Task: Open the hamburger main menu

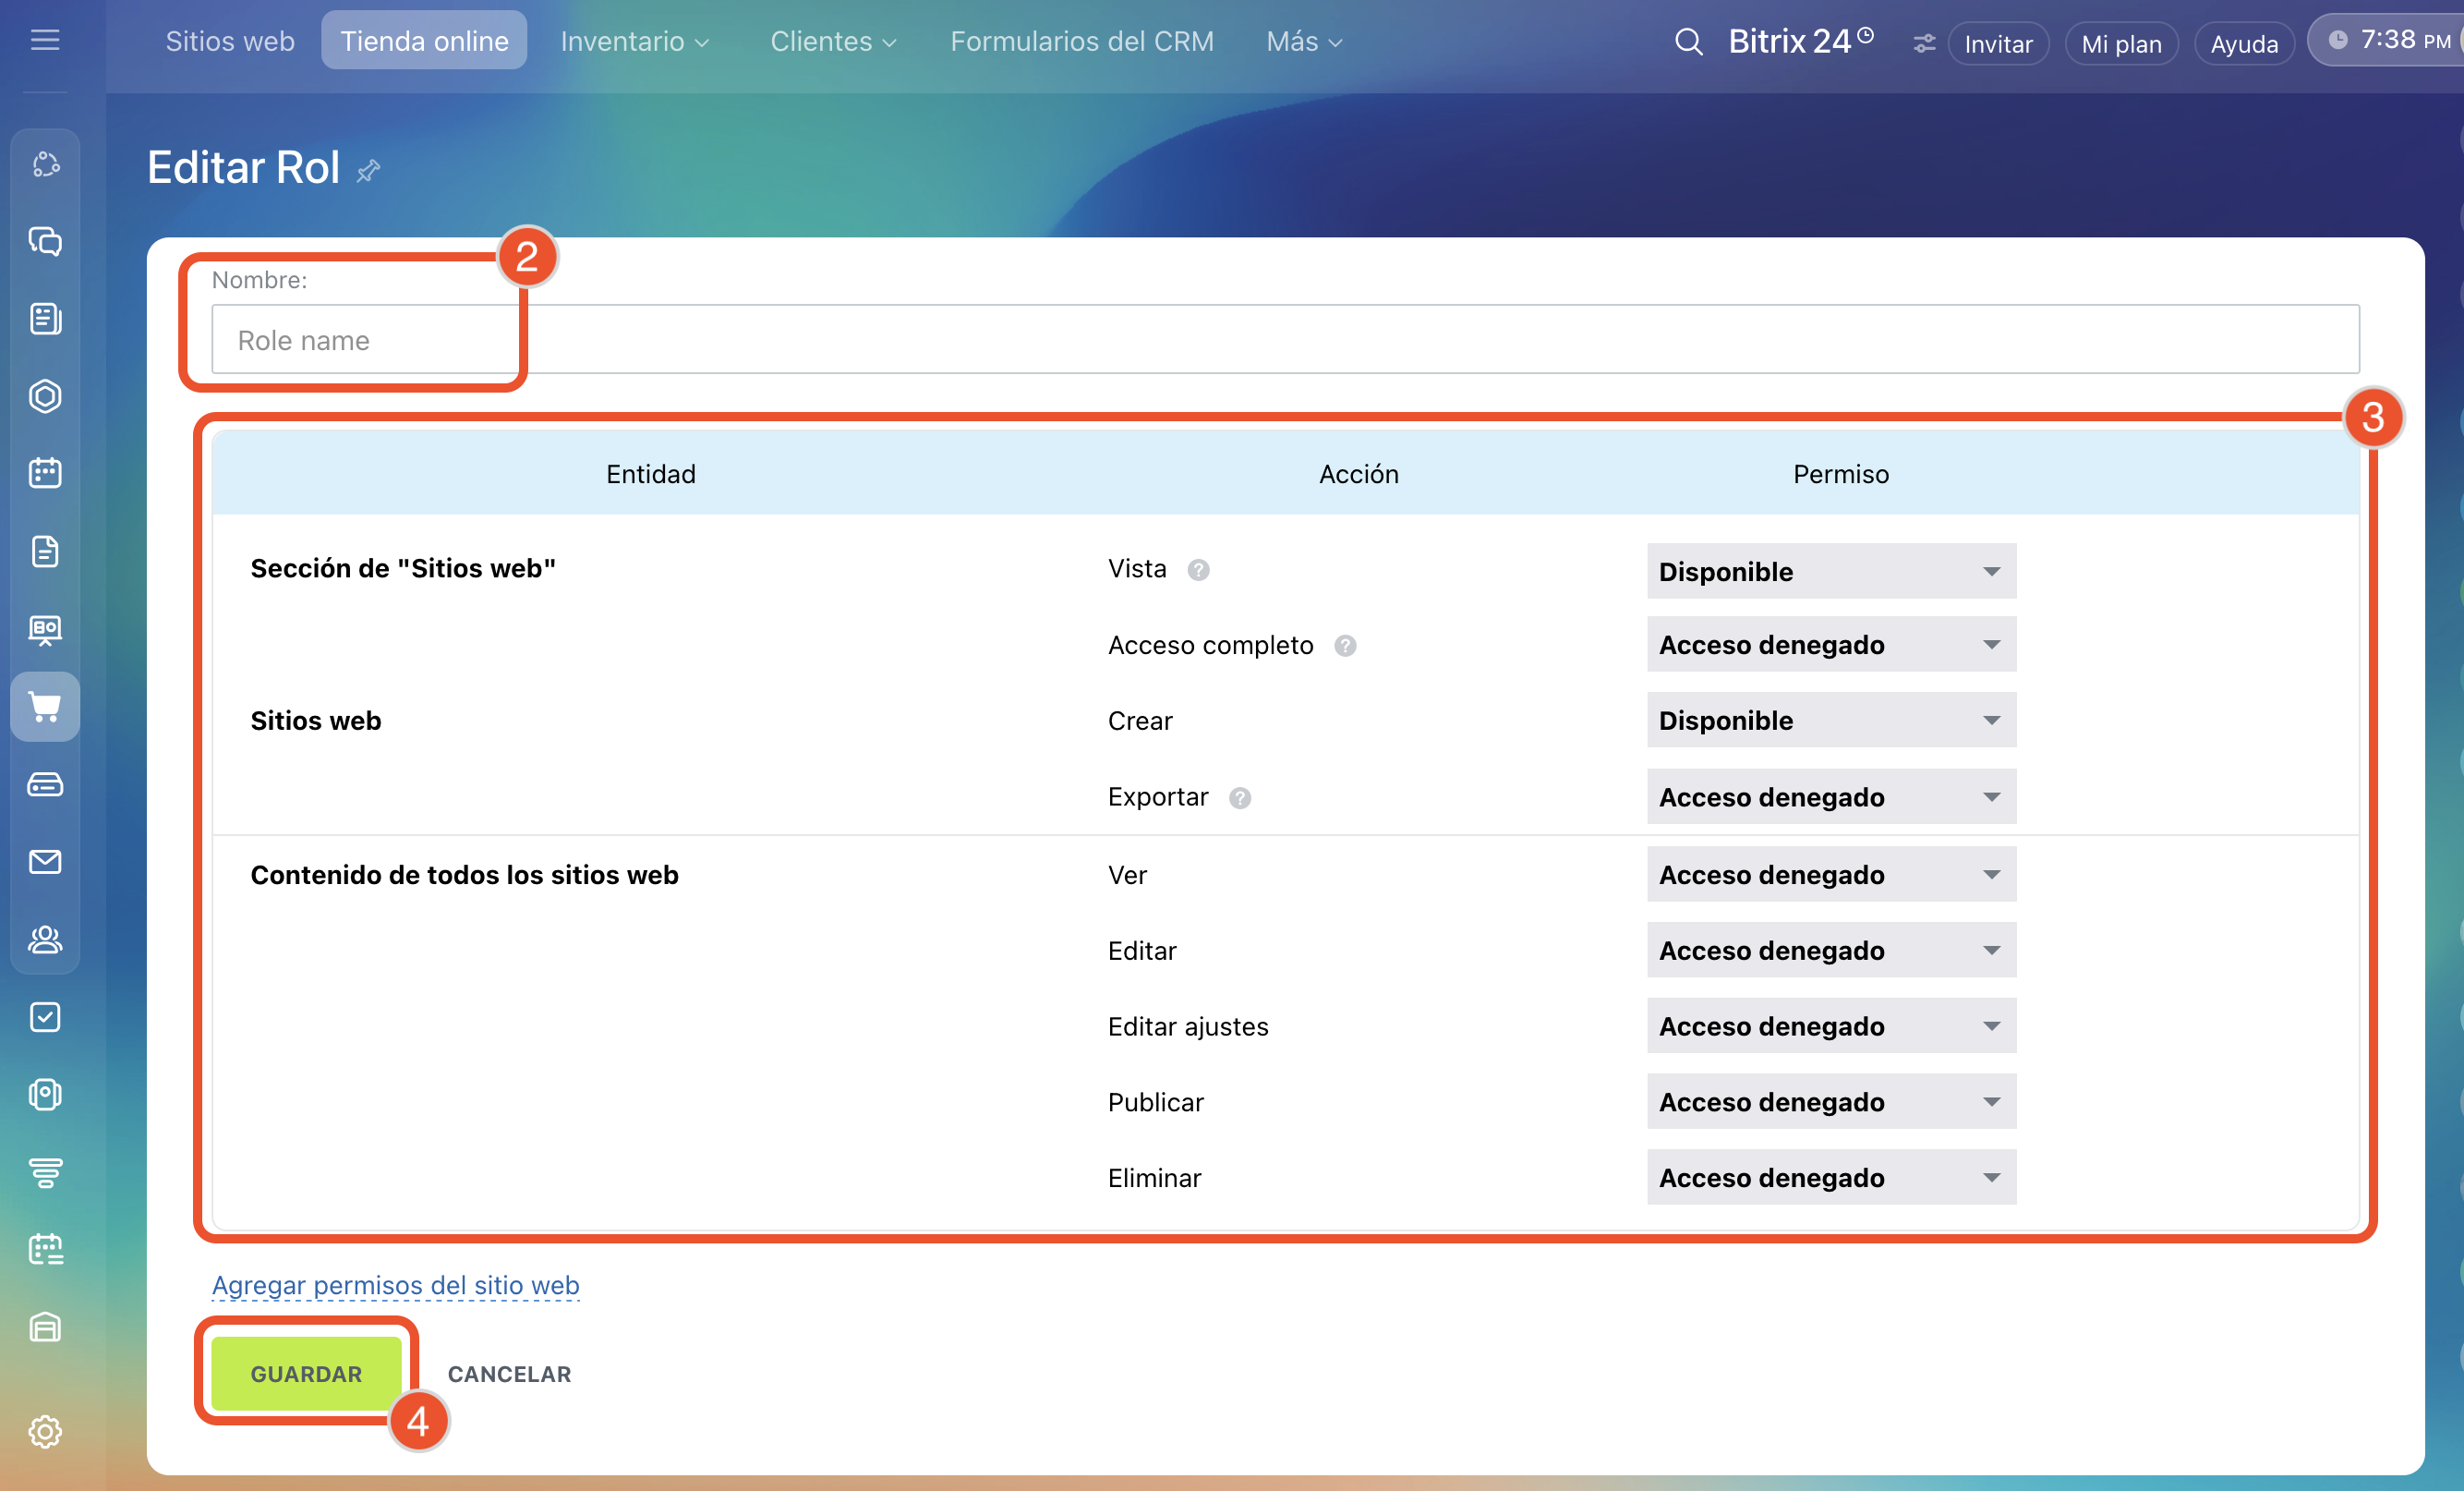Action: (x=45, y=40)
